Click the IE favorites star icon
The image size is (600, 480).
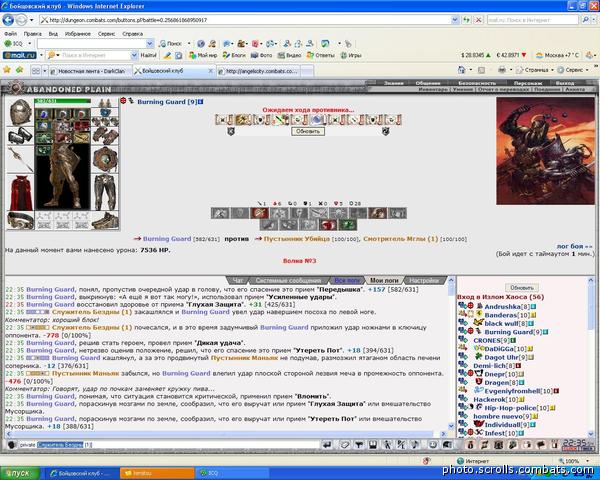click(7, 70)
